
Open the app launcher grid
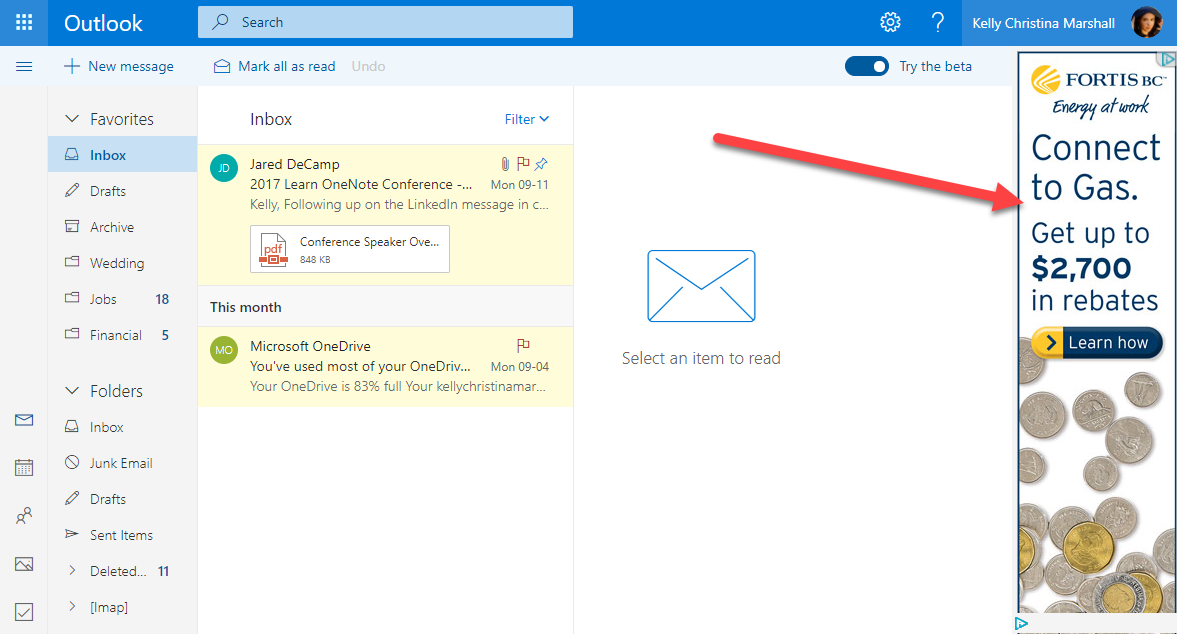click(x=24, y=23)
